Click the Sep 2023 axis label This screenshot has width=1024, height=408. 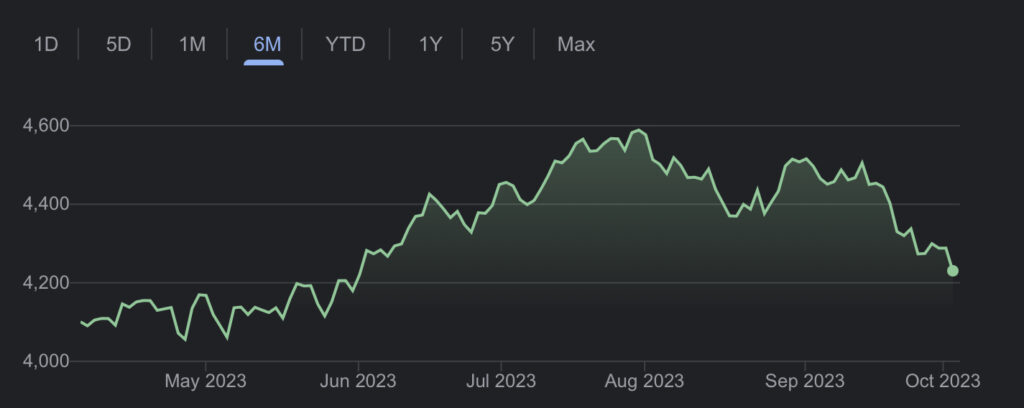804,381
